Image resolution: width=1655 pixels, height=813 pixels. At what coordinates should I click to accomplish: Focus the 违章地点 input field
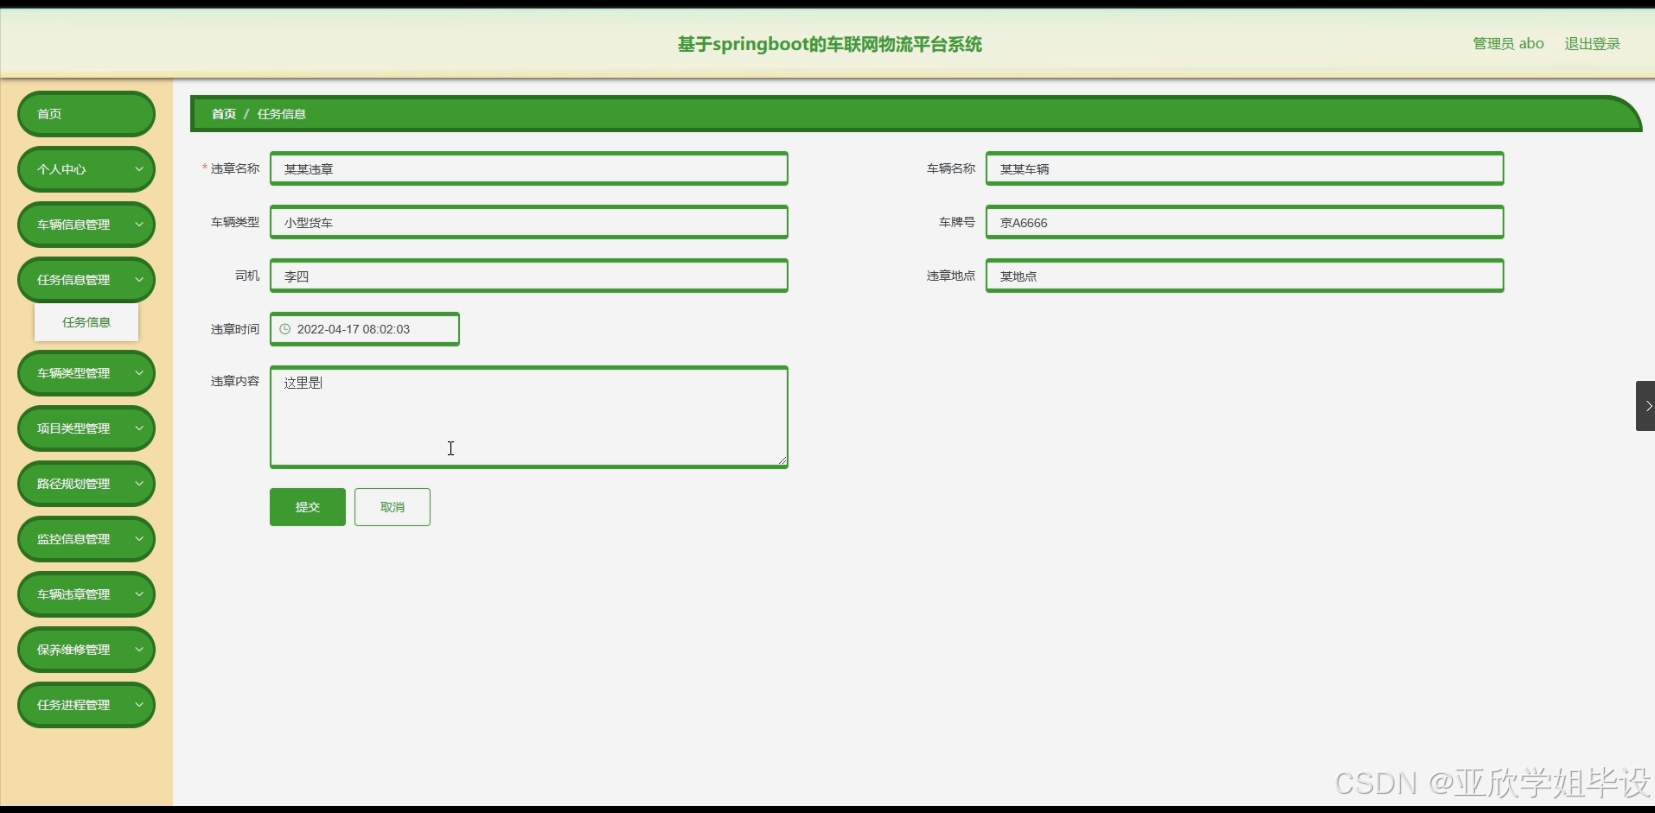[1245, 276]
